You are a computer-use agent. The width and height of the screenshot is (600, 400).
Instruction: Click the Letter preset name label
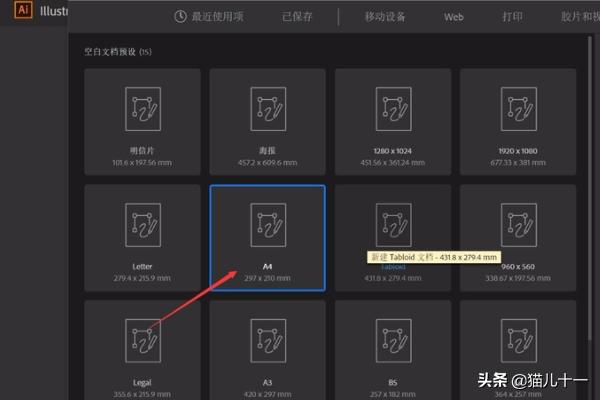pos(142,266)
